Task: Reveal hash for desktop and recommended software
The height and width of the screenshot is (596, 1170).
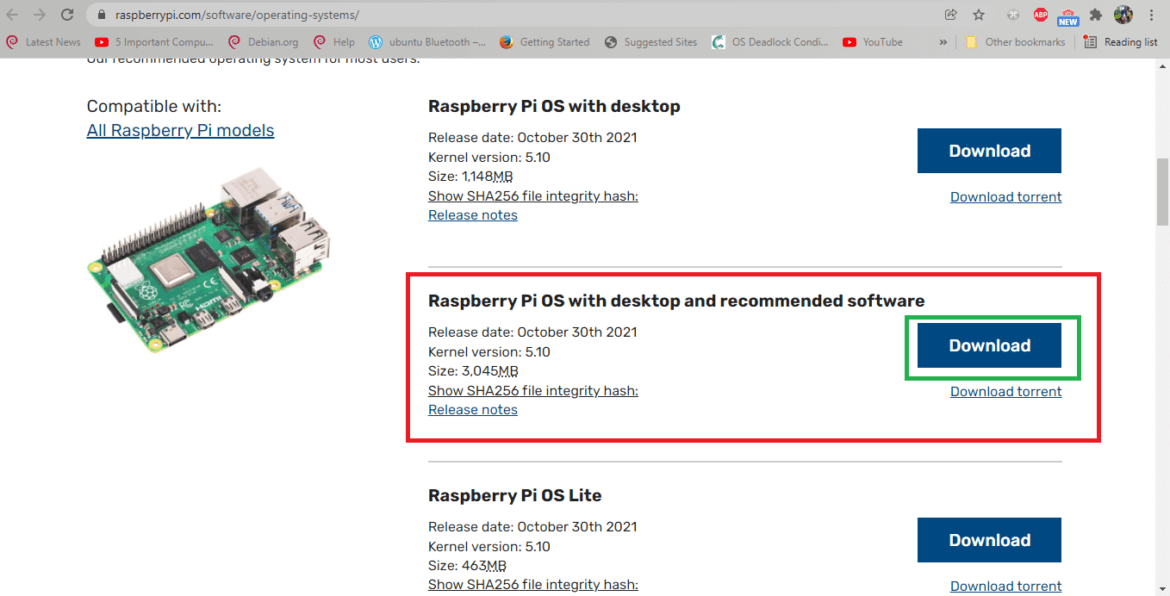Action: [x=533, y=390]
